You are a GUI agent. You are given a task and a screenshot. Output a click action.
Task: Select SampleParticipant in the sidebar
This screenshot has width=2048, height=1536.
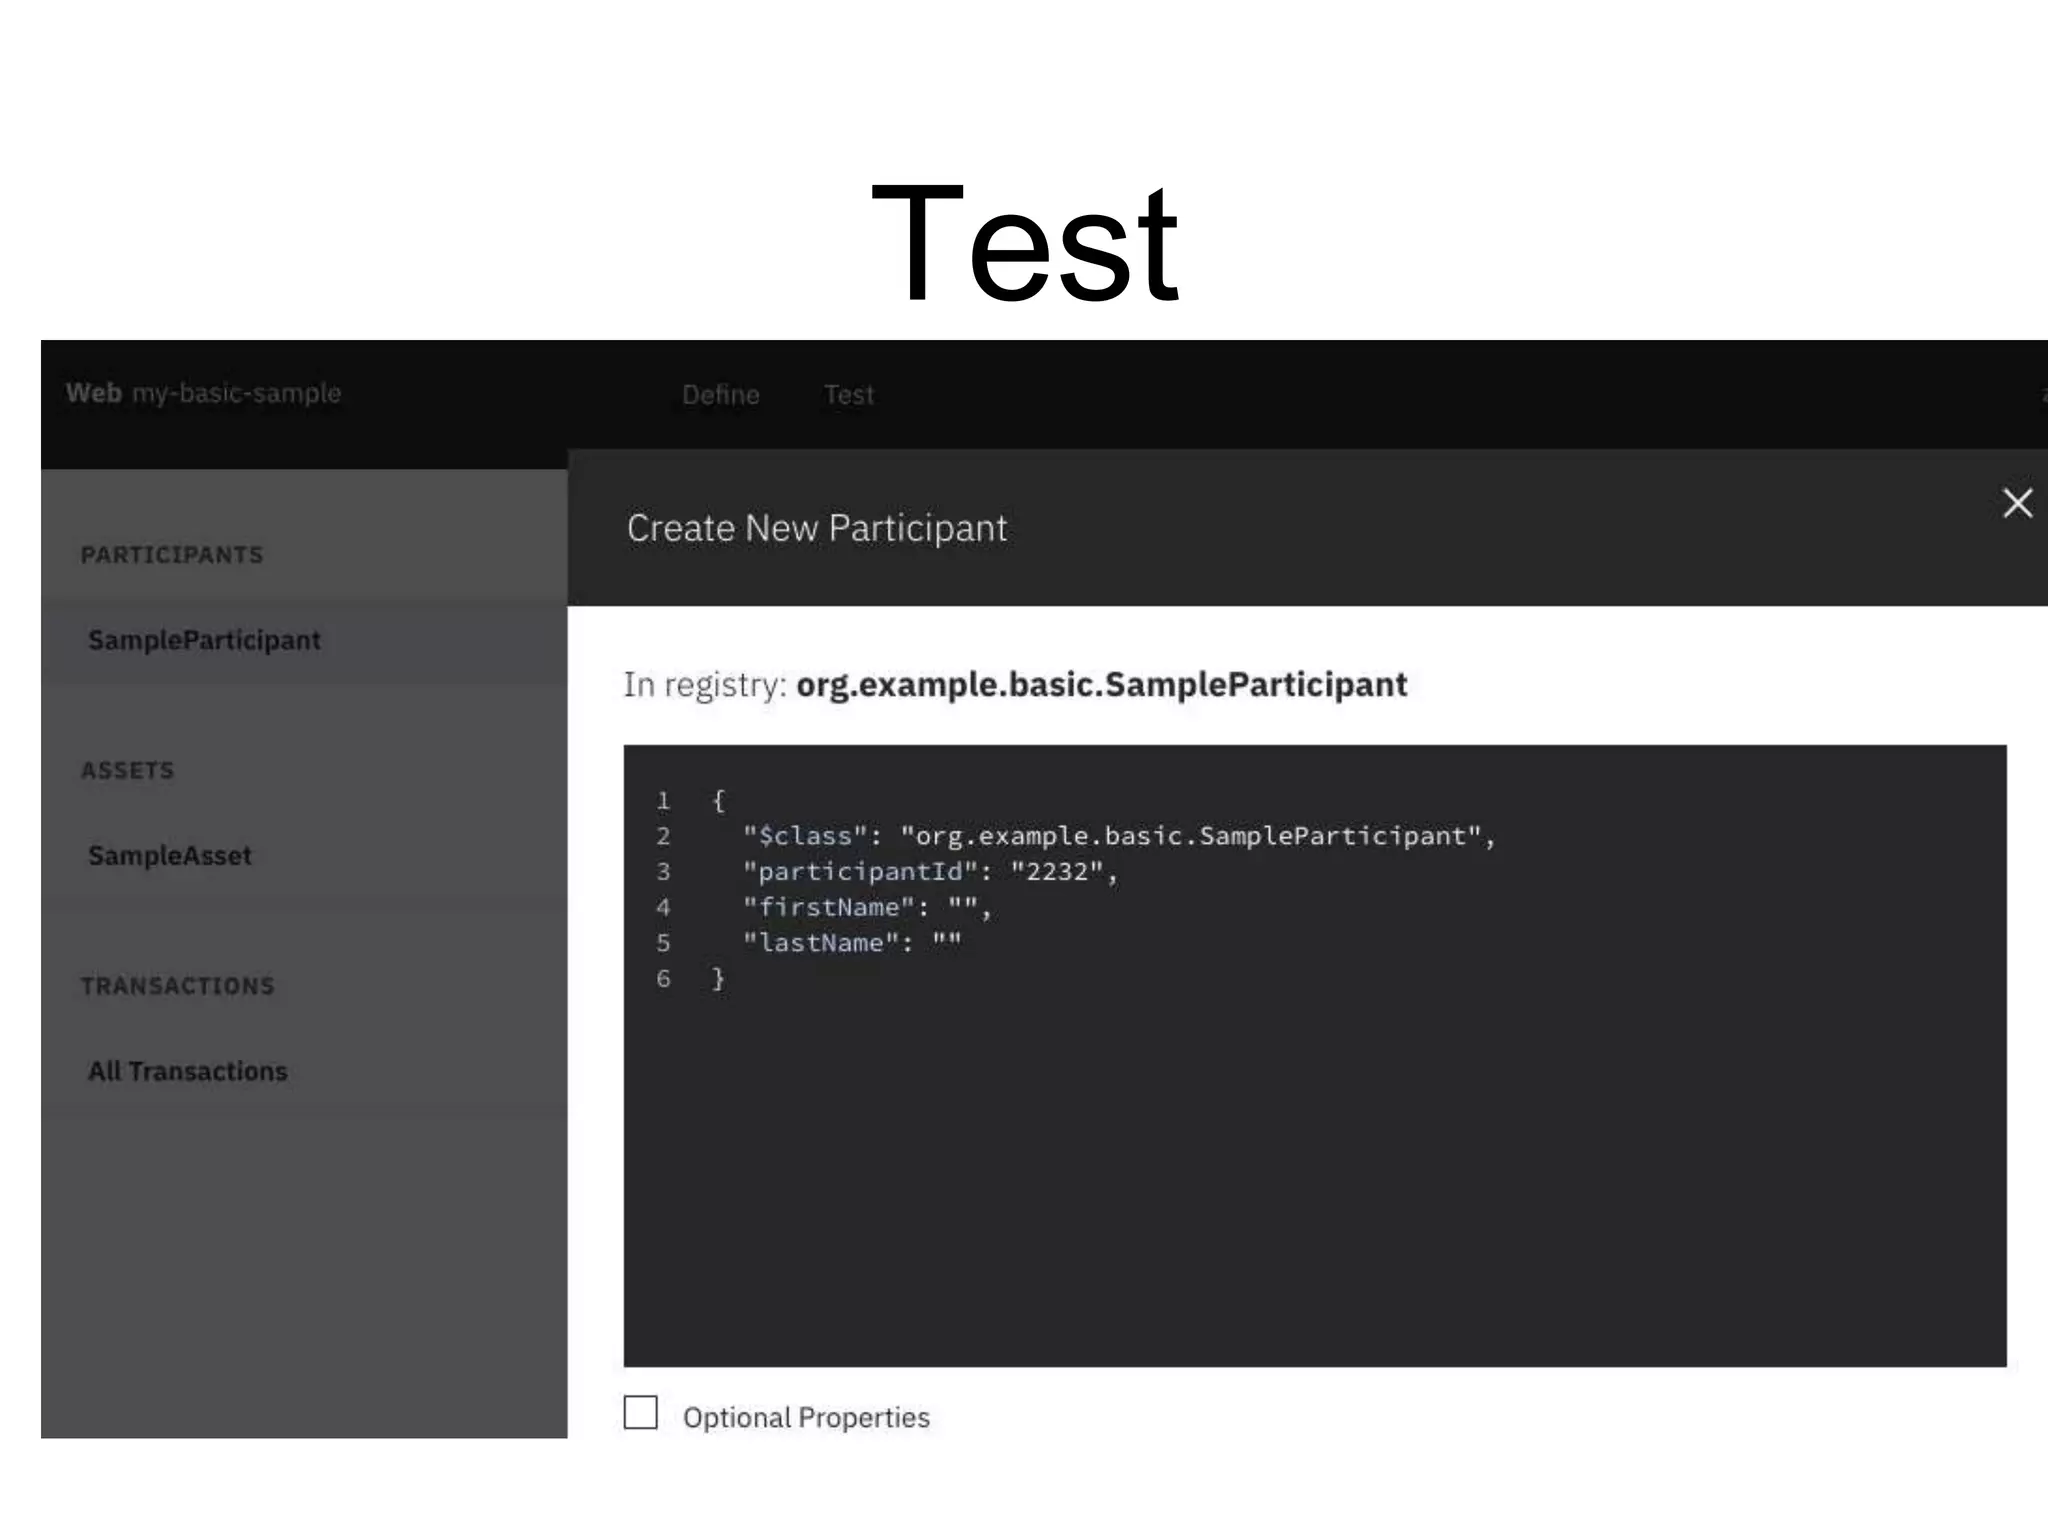[204, 641]
